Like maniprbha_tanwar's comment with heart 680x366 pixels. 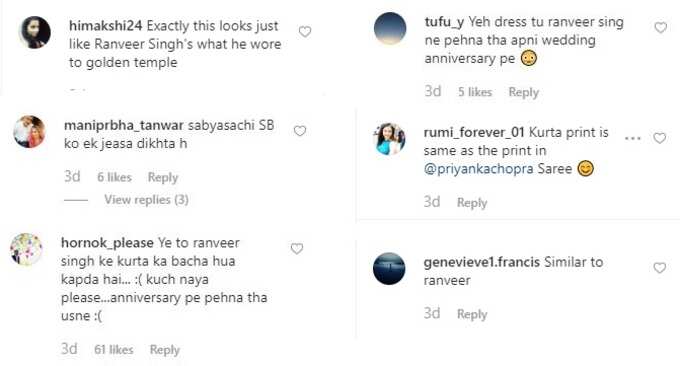pos(300,131)
